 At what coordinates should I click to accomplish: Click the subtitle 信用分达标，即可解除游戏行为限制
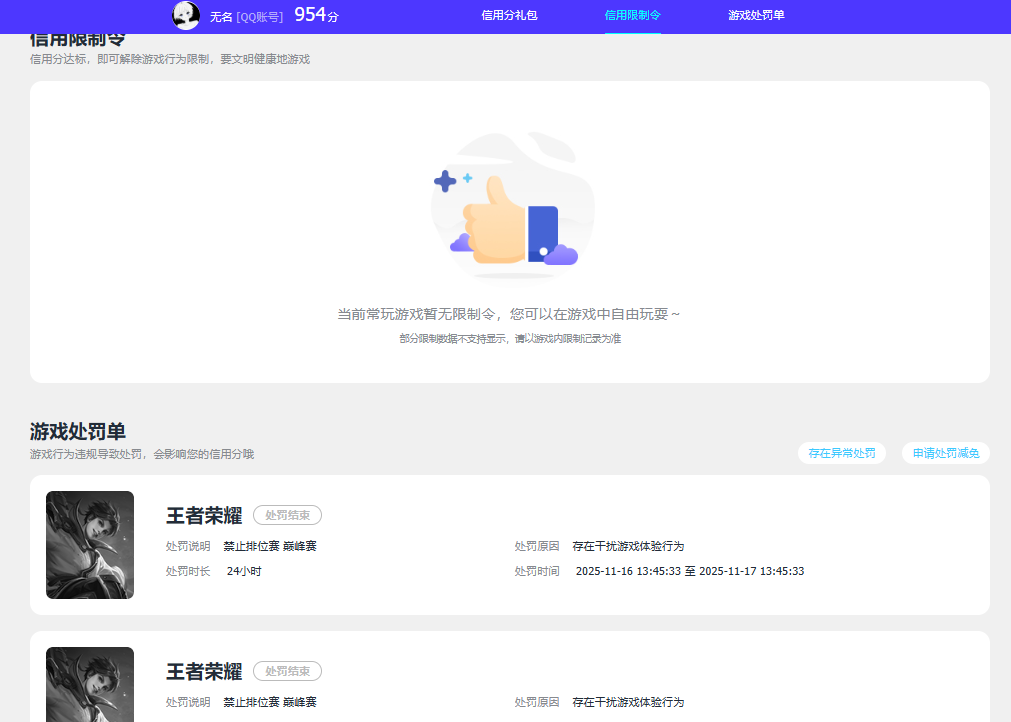tap(170, 59)
